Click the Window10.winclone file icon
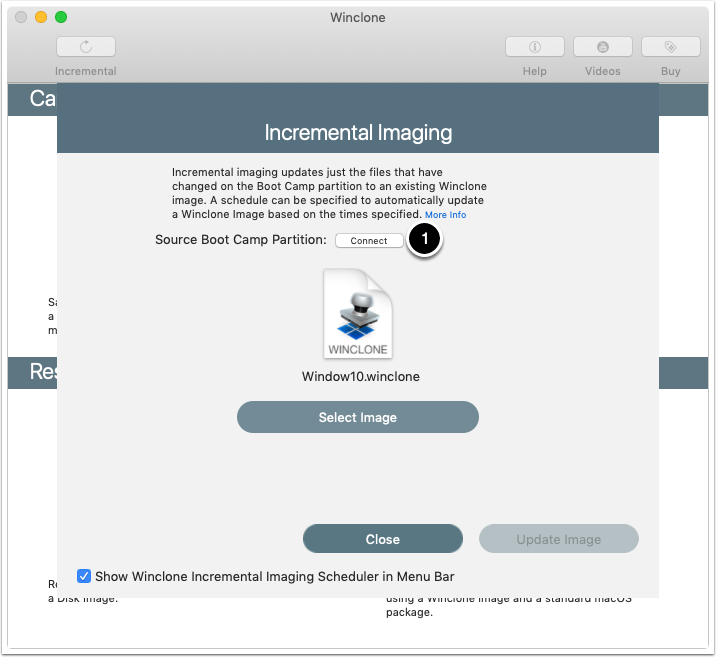This screenshot has height=657, width=716. pos(358,313)
